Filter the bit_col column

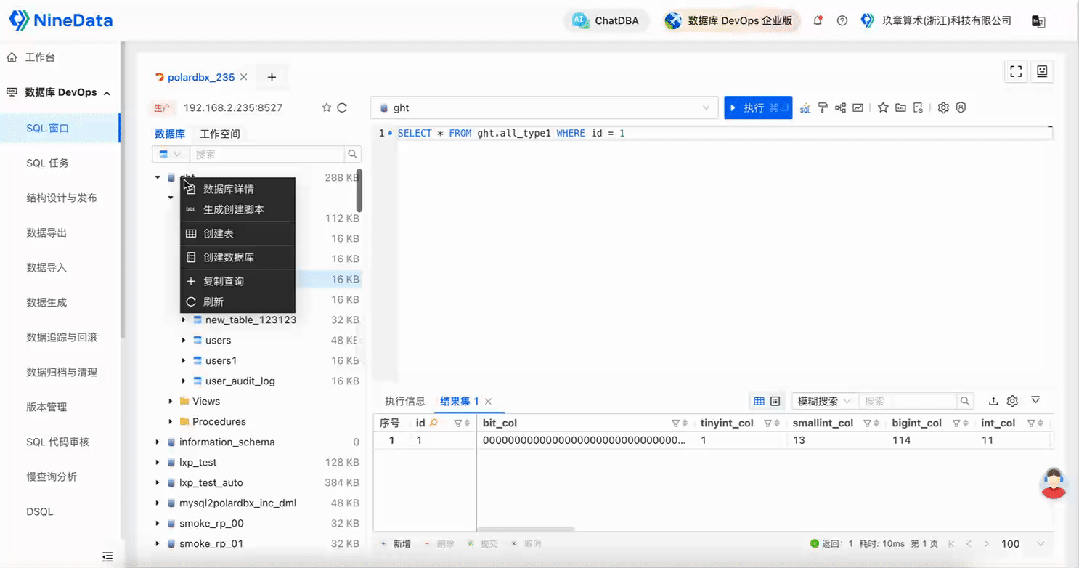pos(675,423)
